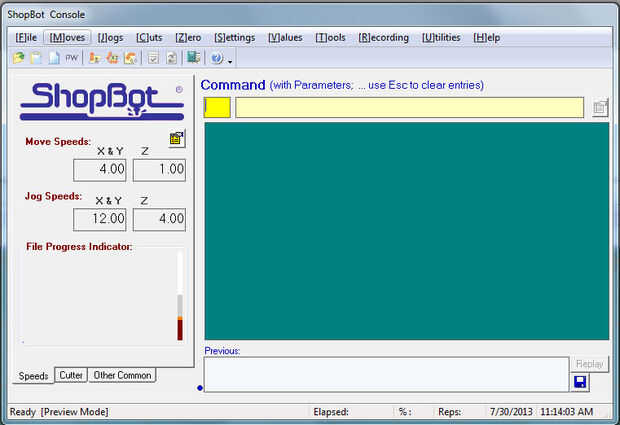Click the '% :' status bar entry

405,412
